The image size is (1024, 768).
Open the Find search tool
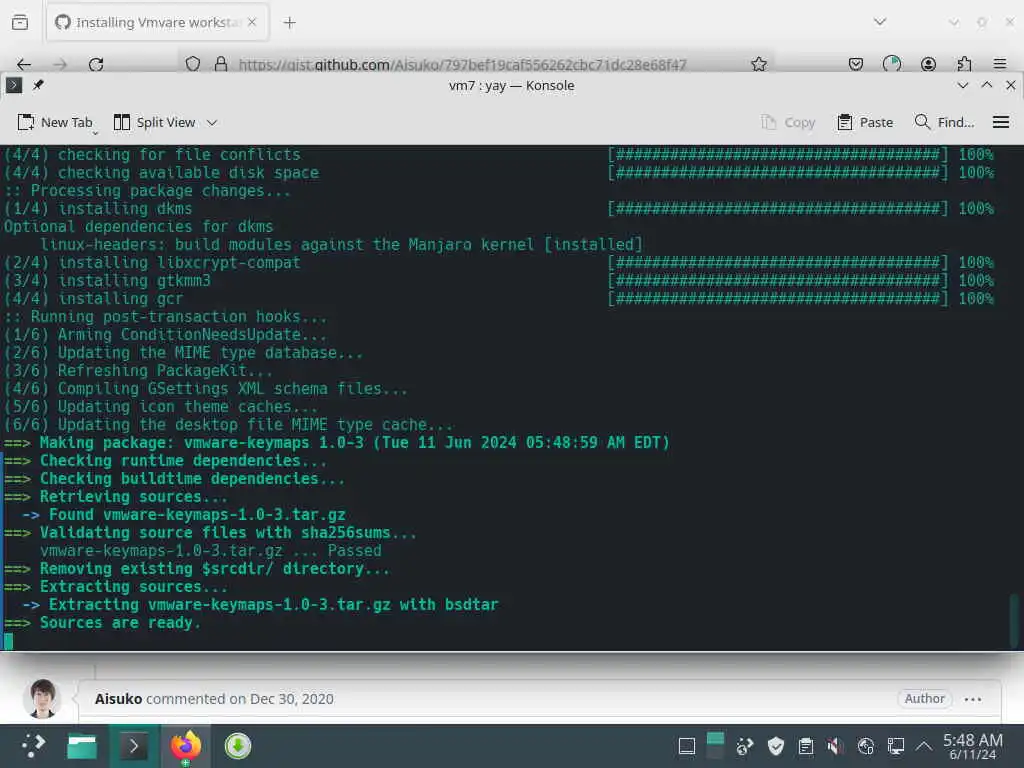click(944, 122)
